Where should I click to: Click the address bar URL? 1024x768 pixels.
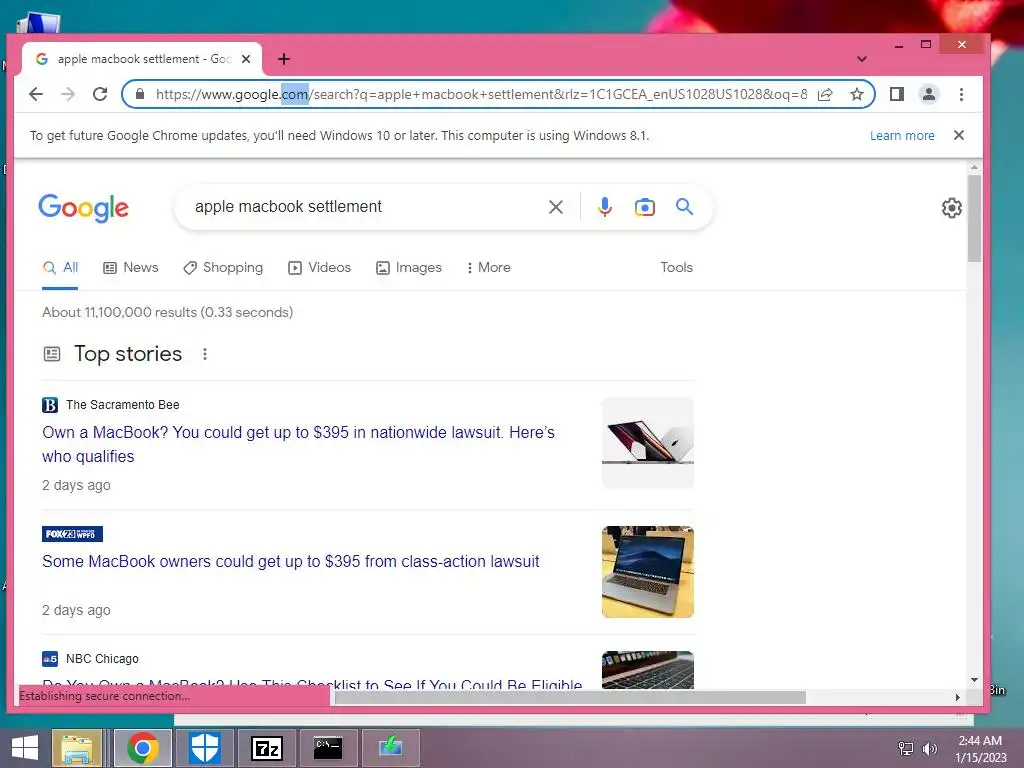(x=481, y=94)
